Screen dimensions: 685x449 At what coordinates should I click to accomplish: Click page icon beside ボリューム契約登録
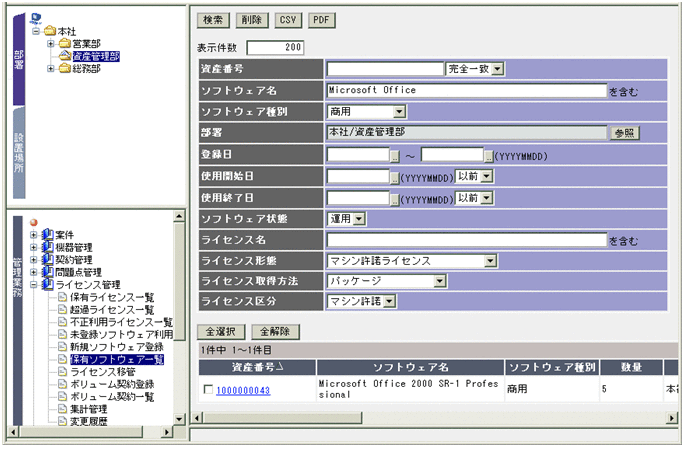62,384
